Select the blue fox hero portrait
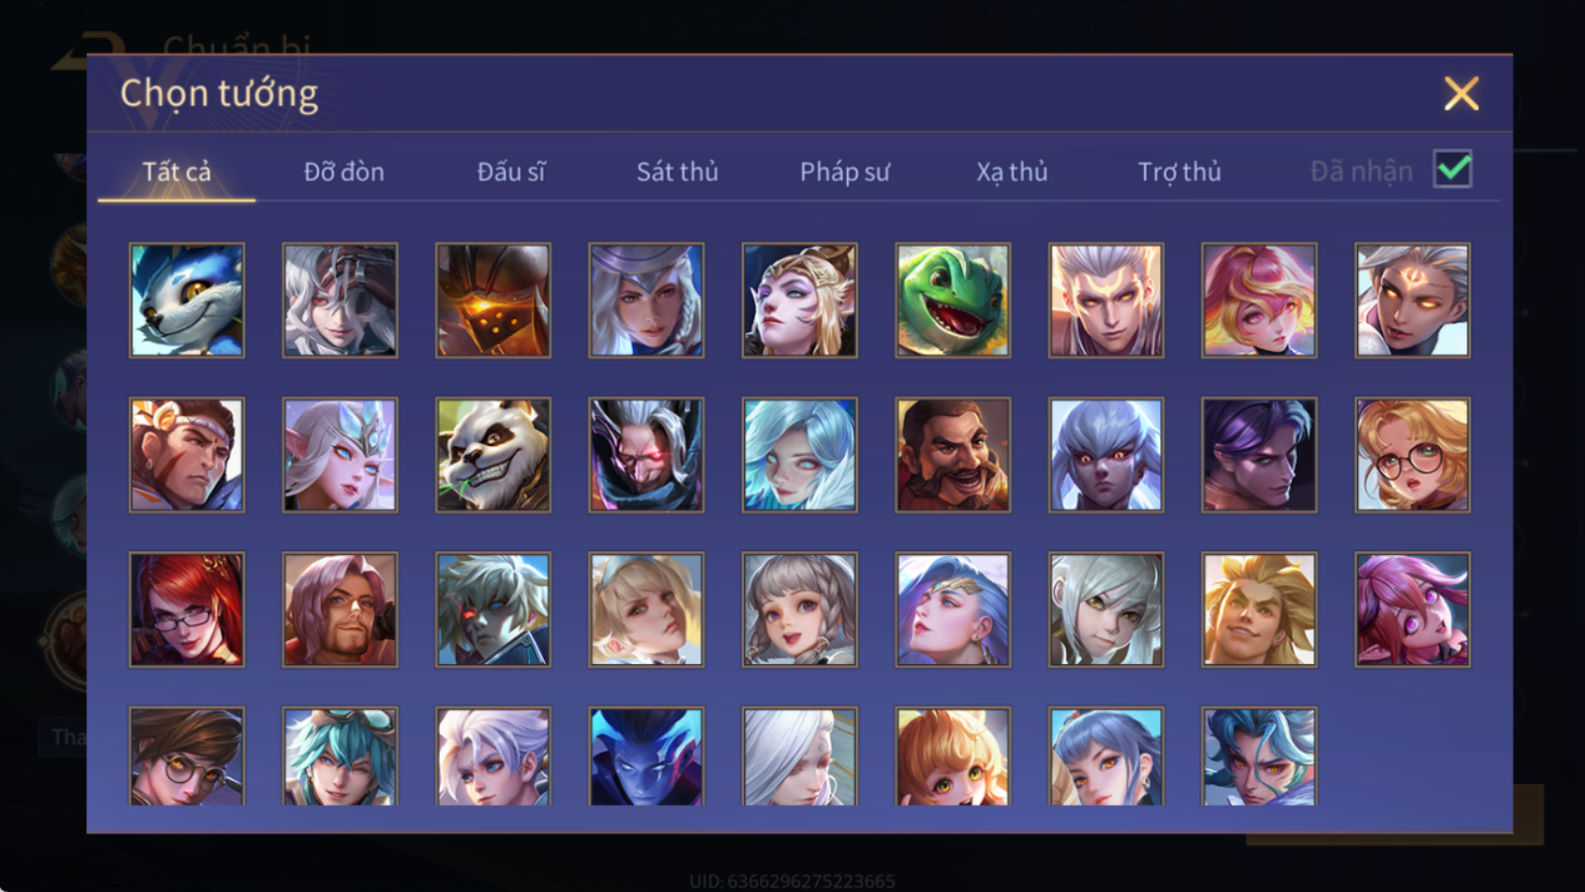Image resolution: width=1585 pixels, height=892 pixels. click(187, 300)
